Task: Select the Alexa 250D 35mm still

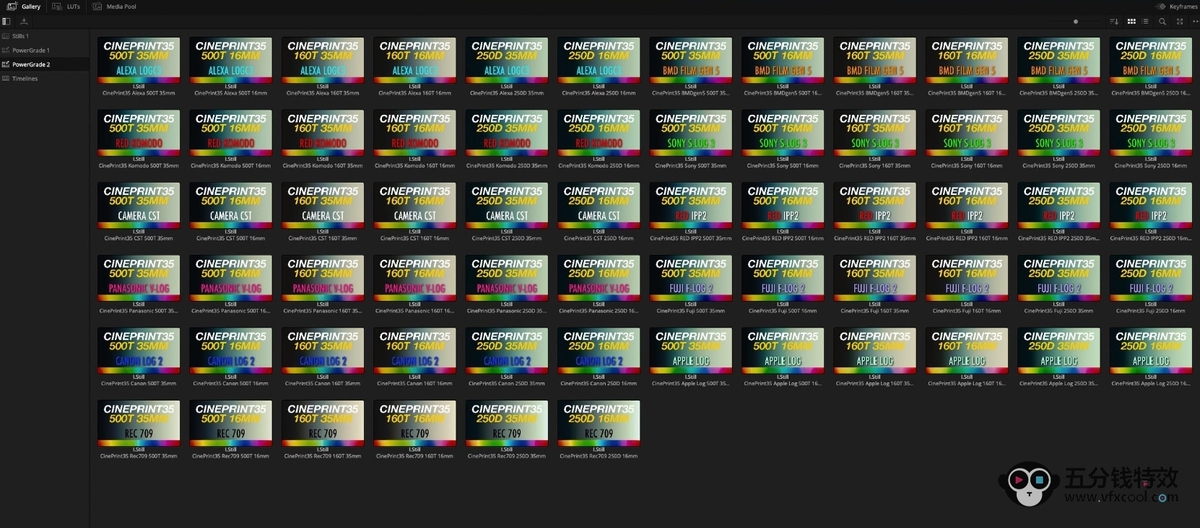Action: point(506,61)
